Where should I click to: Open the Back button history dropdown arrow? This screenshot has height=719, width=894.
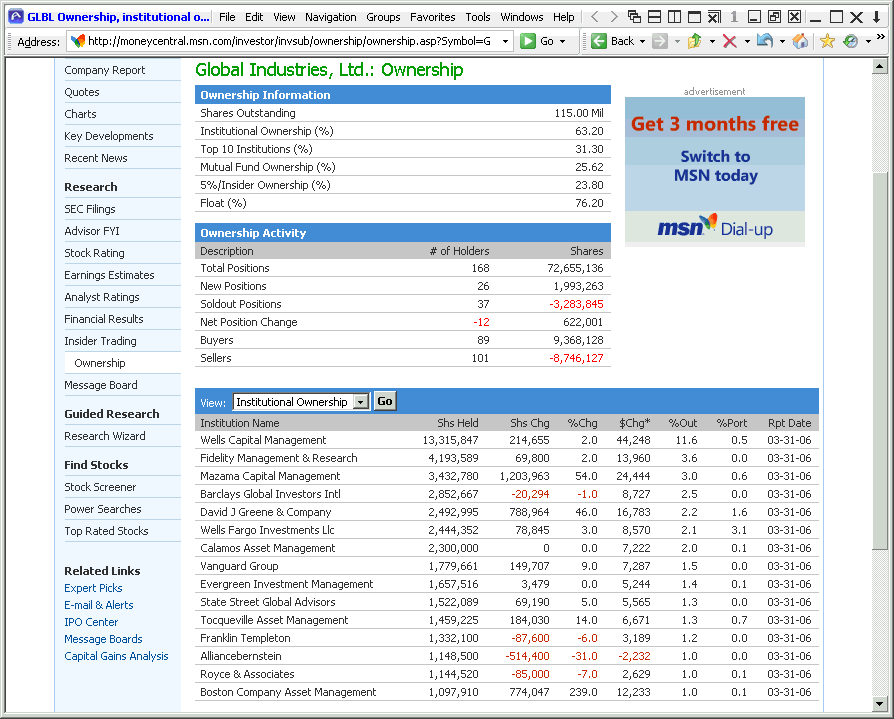pos(642,41)
